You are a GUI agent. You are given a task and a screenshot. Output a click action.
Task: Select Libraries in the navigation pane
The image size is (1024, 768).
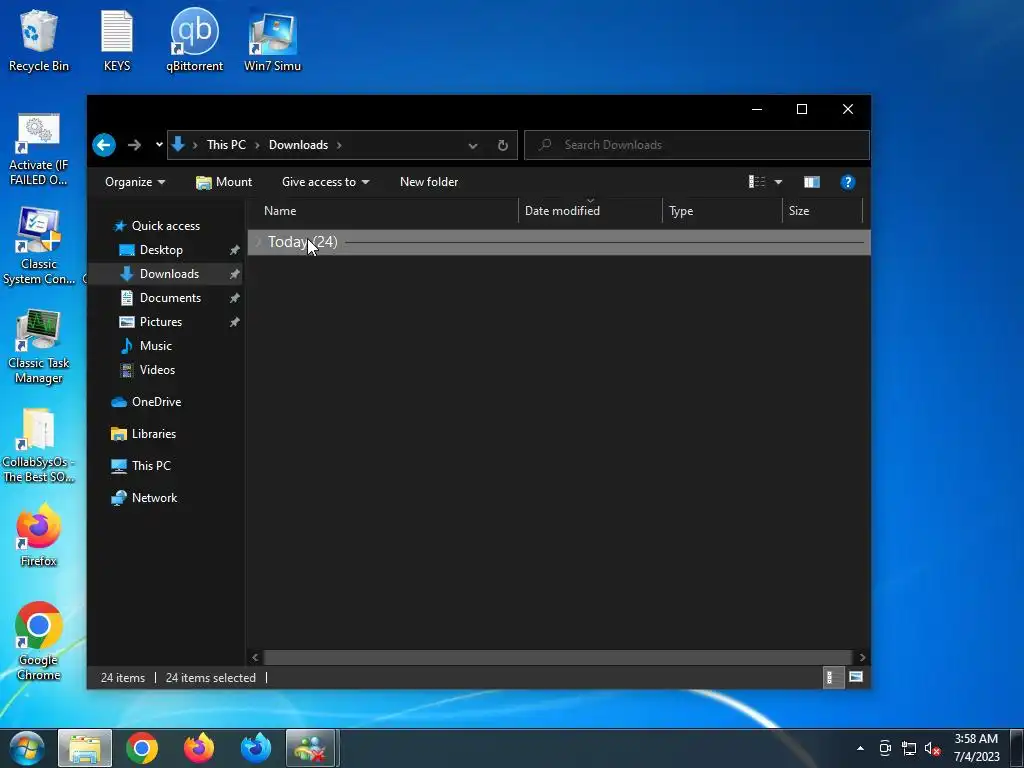[153, 434]
